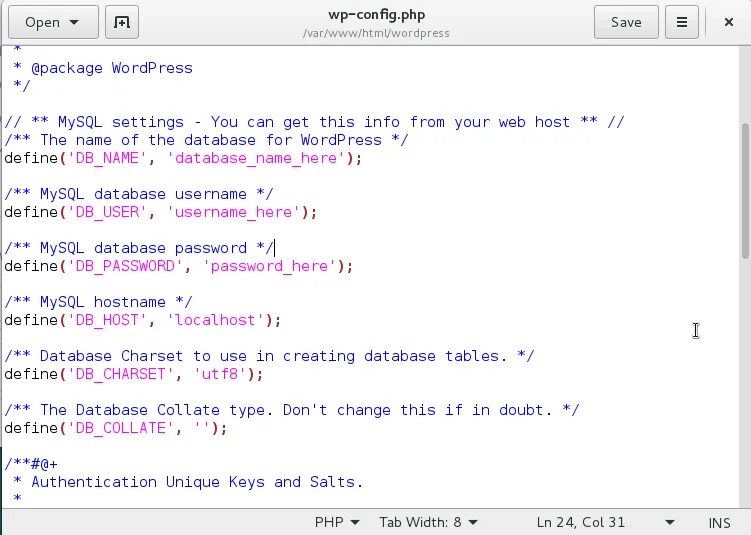Screen dimensions: 751x535
Task: Click the 'password_here' value
Action: (269, 266)
